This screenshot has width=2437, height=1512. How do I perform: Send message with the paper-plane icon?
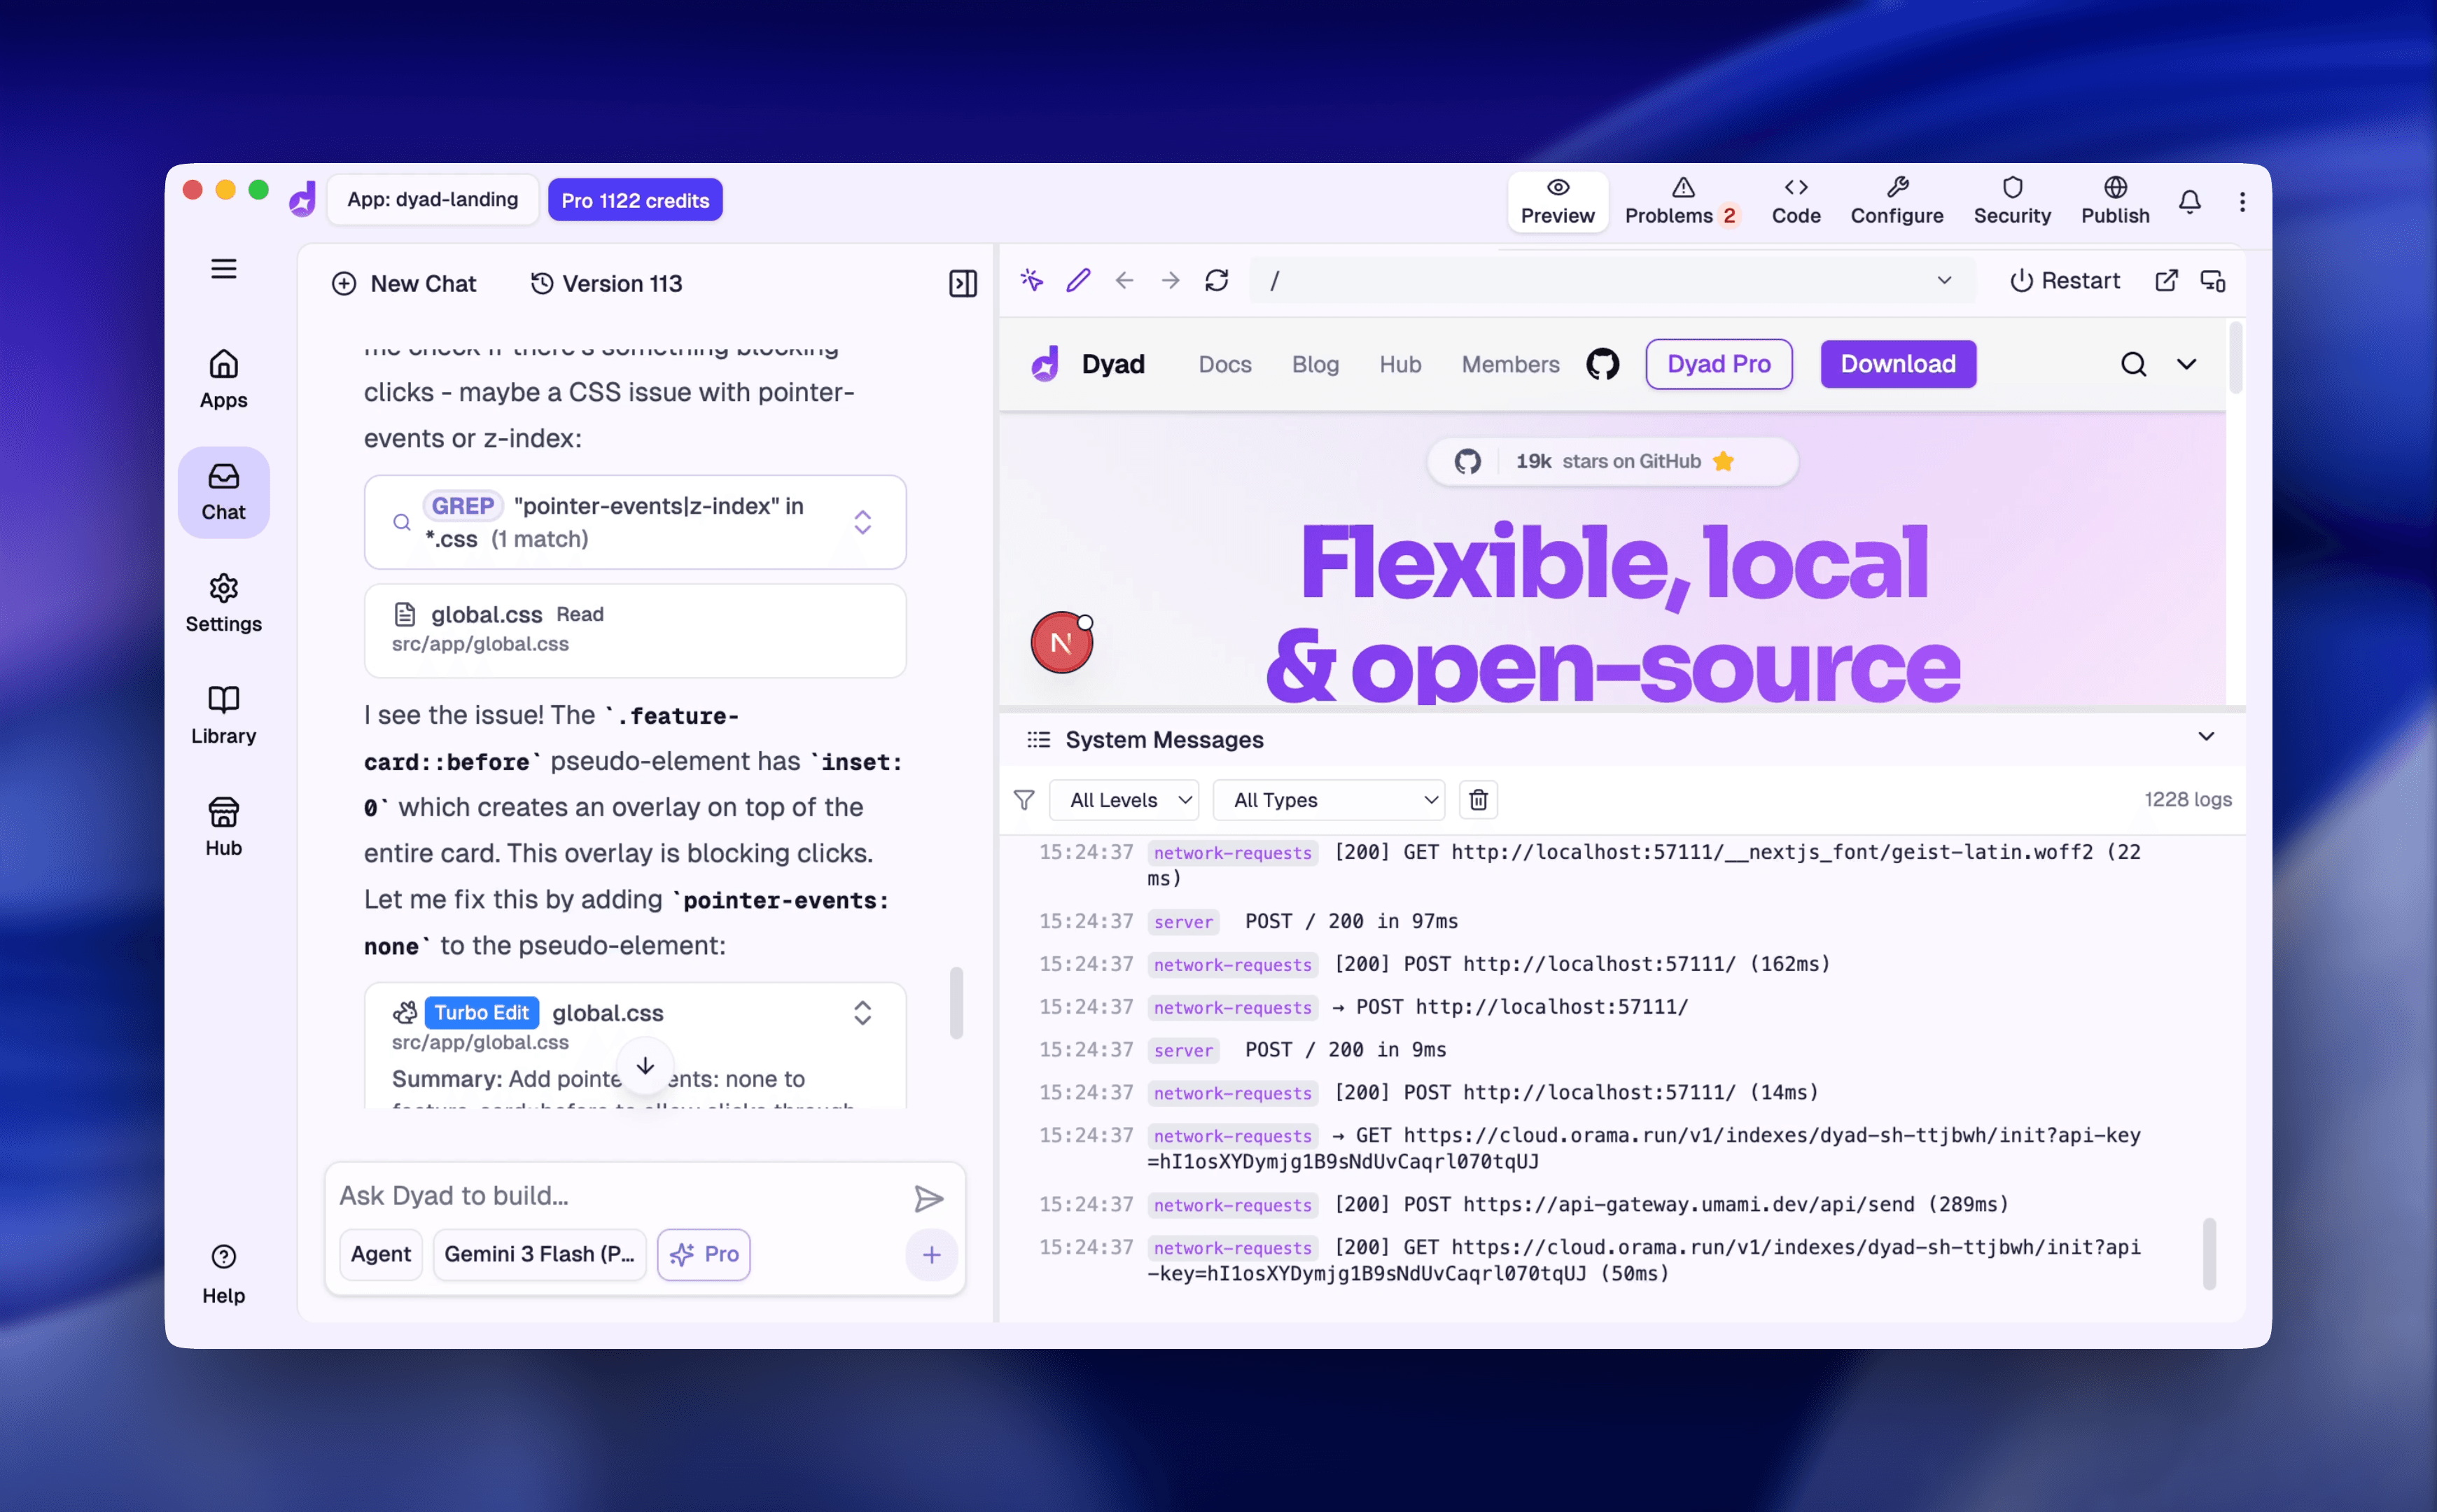pyautogui.click(x=928, y=1198)
